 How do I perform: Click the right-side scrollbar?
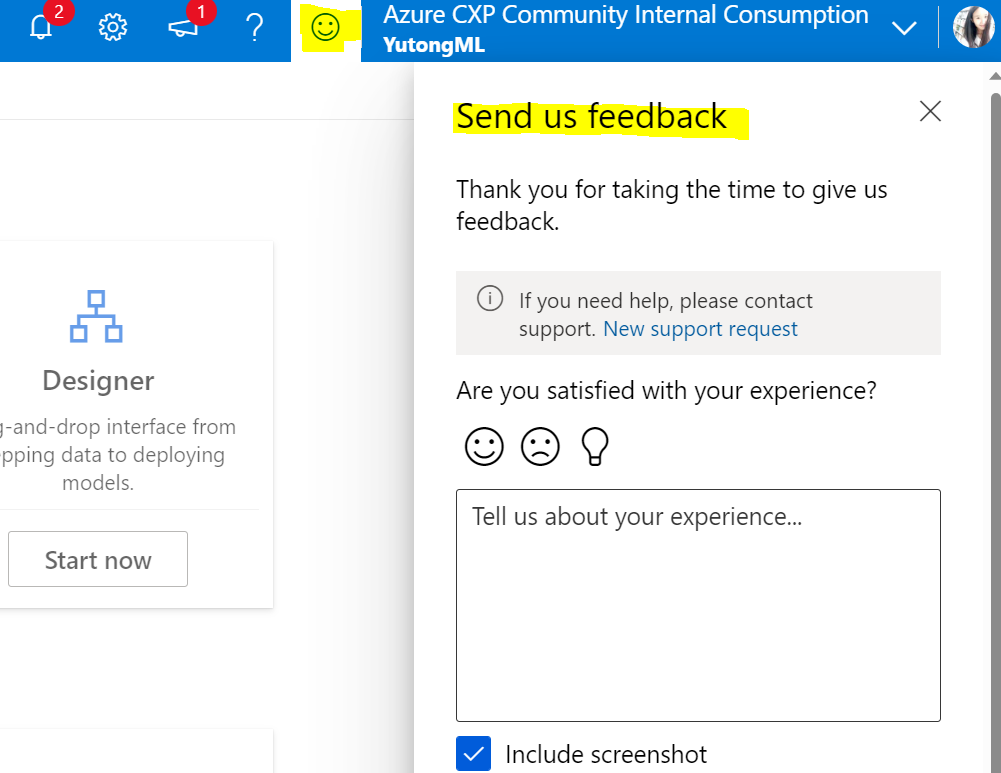pos(992,400)
